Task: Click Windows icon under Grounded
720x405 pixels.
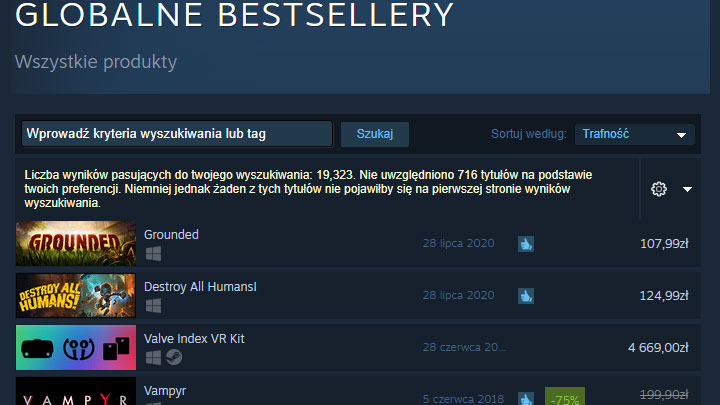Action: click(153, 254)
